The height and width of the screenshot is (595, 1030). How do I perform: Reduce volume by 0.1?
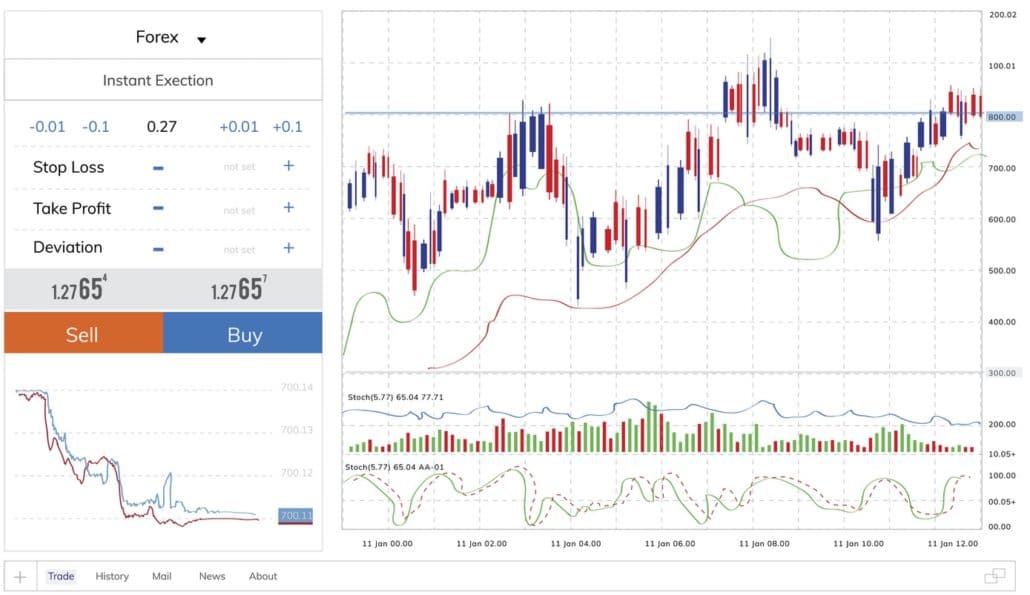(x=96, y=127)
